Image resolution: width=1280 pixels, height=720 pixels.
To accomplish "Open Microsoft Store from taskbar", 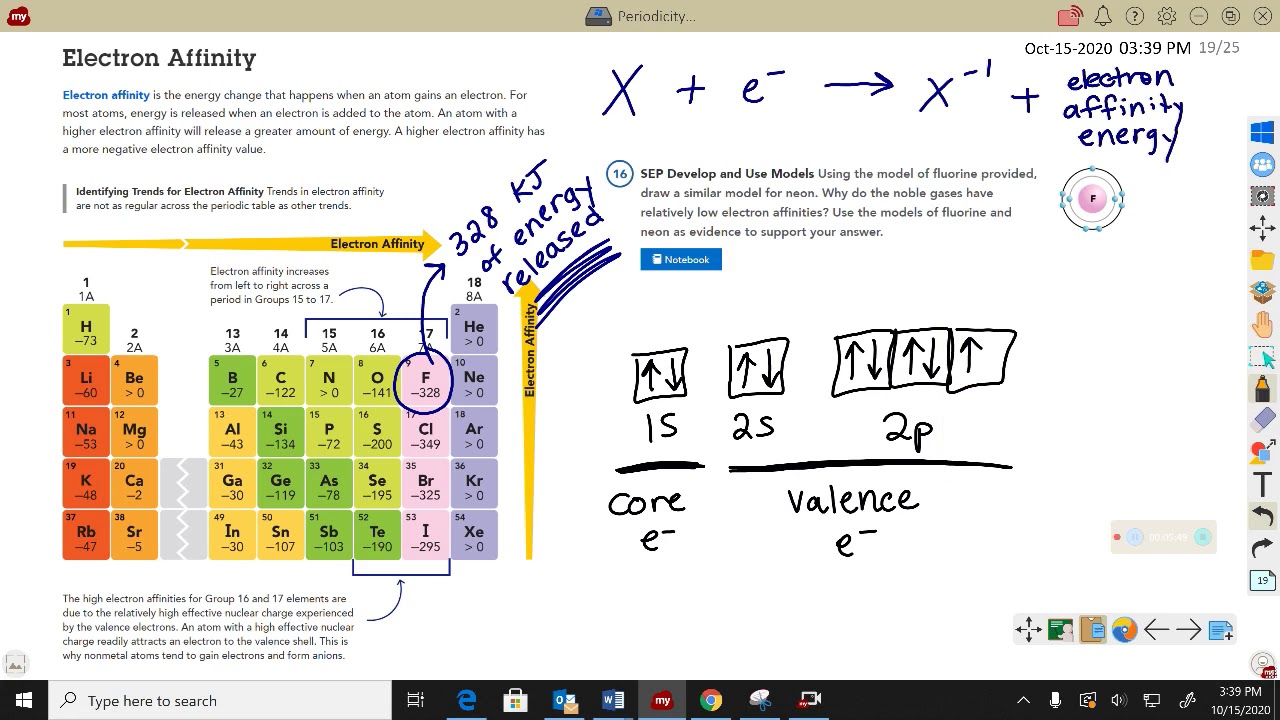I will pos(515,700).
